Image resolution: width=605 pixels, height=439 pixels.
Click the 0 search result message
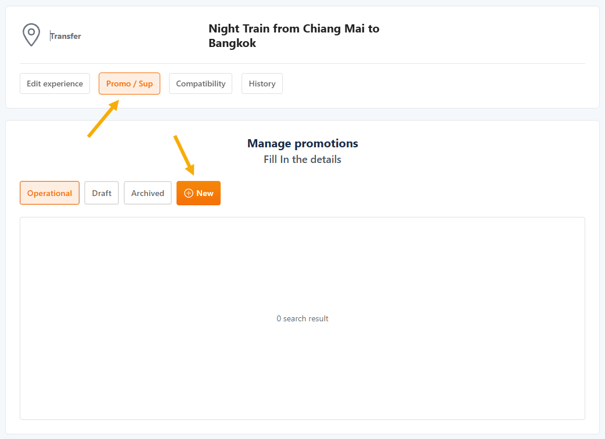(302, 319)
